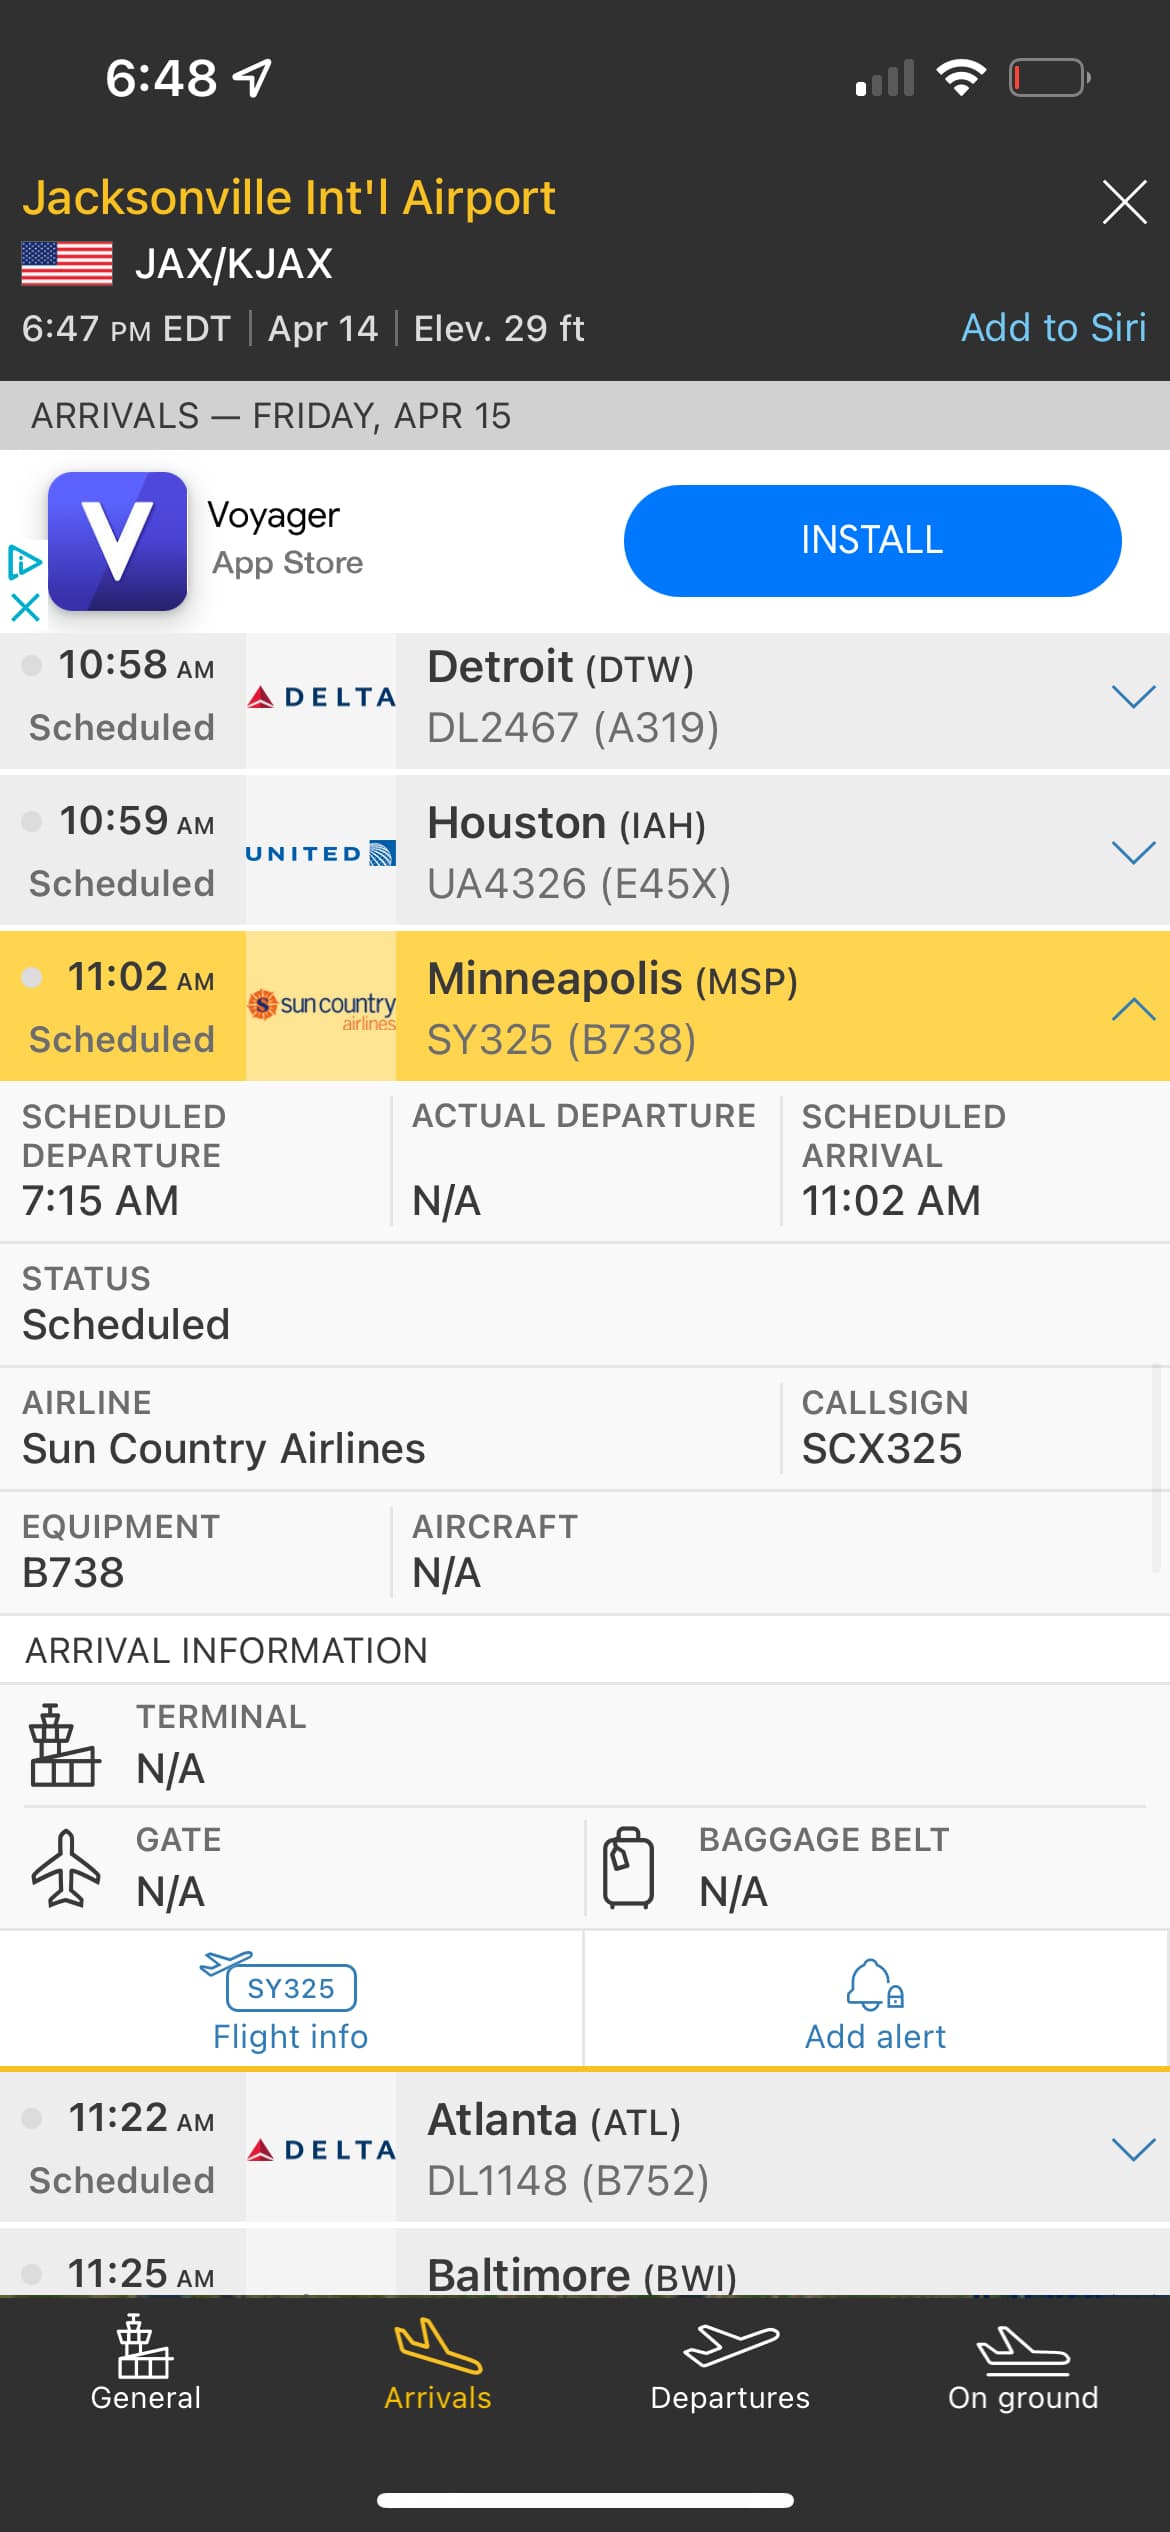
Task: Expand the Houston UA4326 flight details
Action: click(1133, 853)
